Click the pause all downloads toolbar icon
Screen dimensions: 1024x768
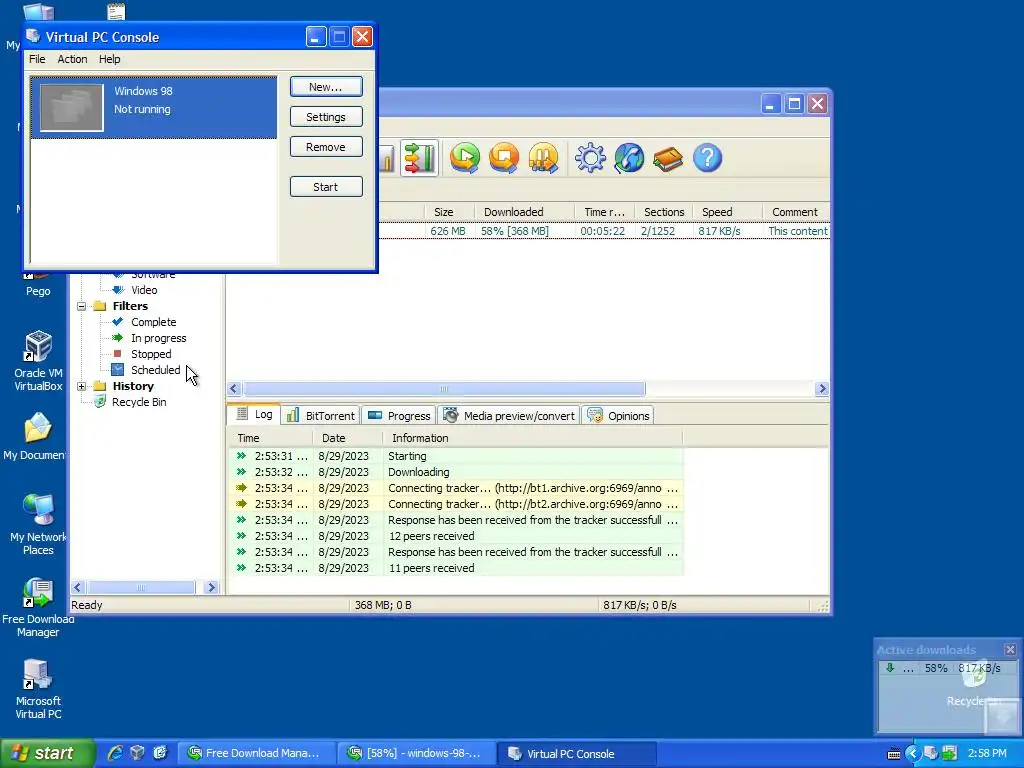[543, 158]
